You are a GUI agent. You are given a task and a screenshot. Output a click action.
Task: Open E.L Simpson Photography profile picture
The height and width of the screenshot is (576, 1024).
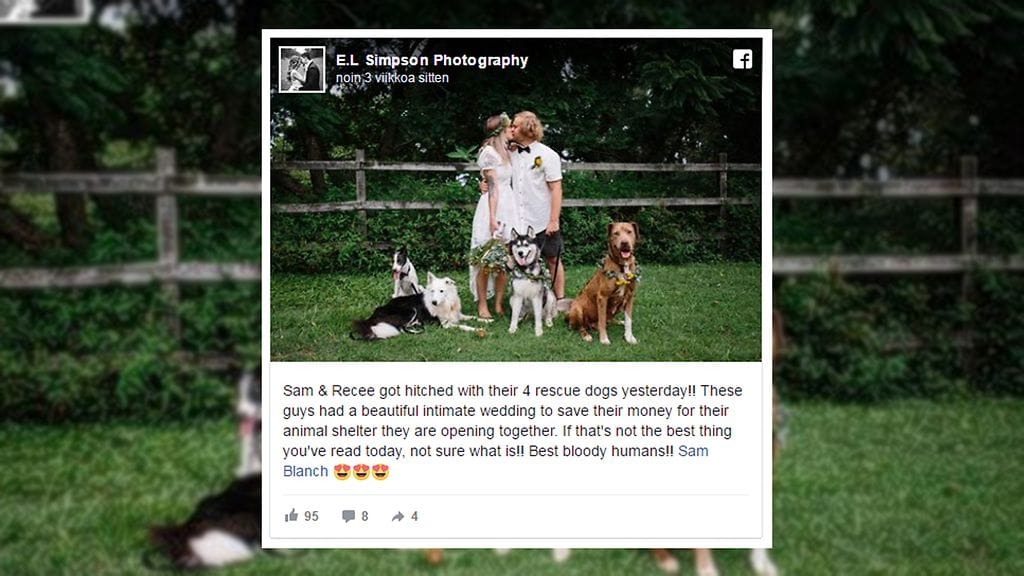(x=302, y=69)
